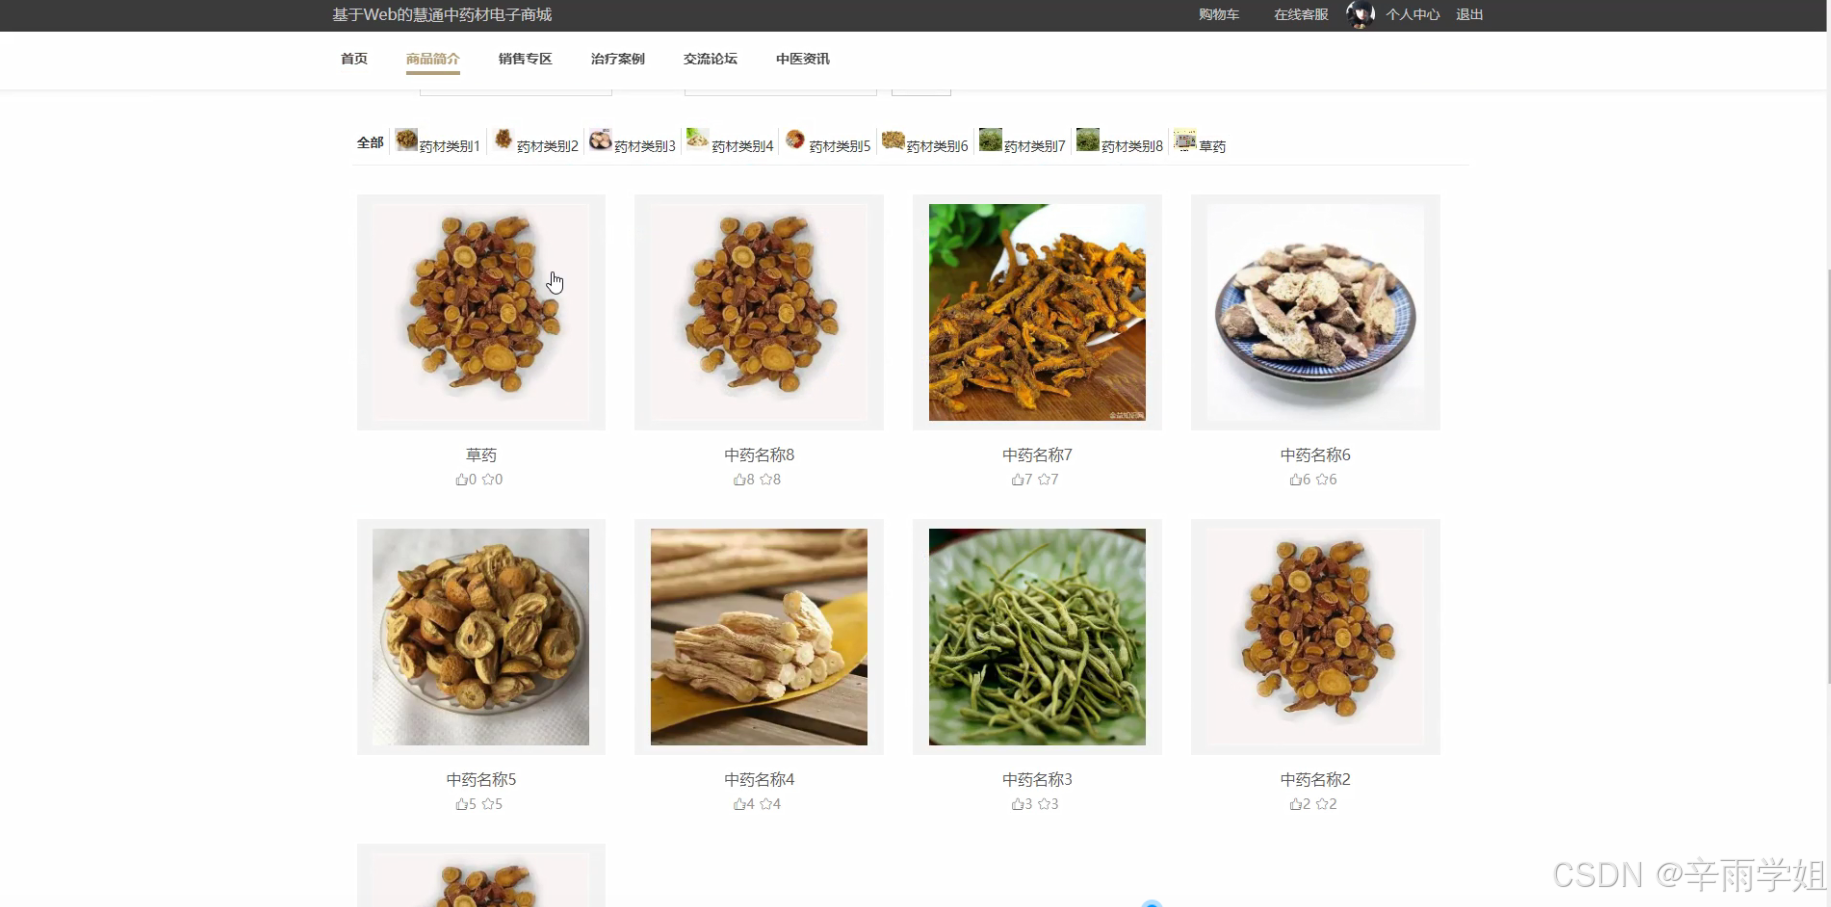
Task: Open the 首页 navigation tab
Action: 354,59
